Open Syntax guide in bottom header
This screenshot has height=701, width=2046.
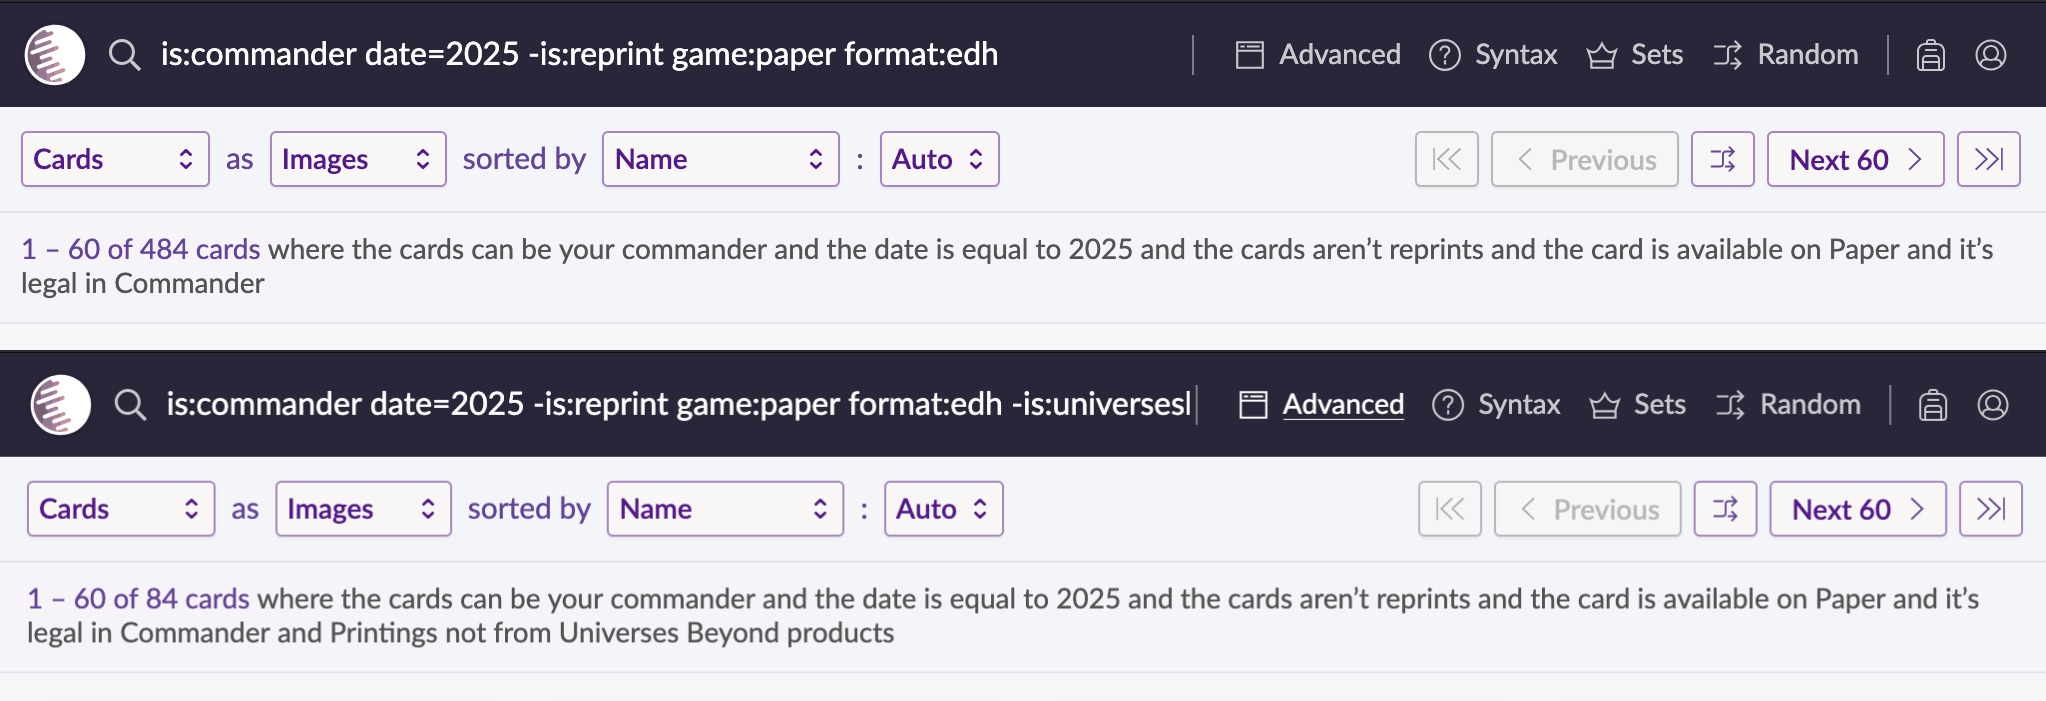click(1496, 404)
